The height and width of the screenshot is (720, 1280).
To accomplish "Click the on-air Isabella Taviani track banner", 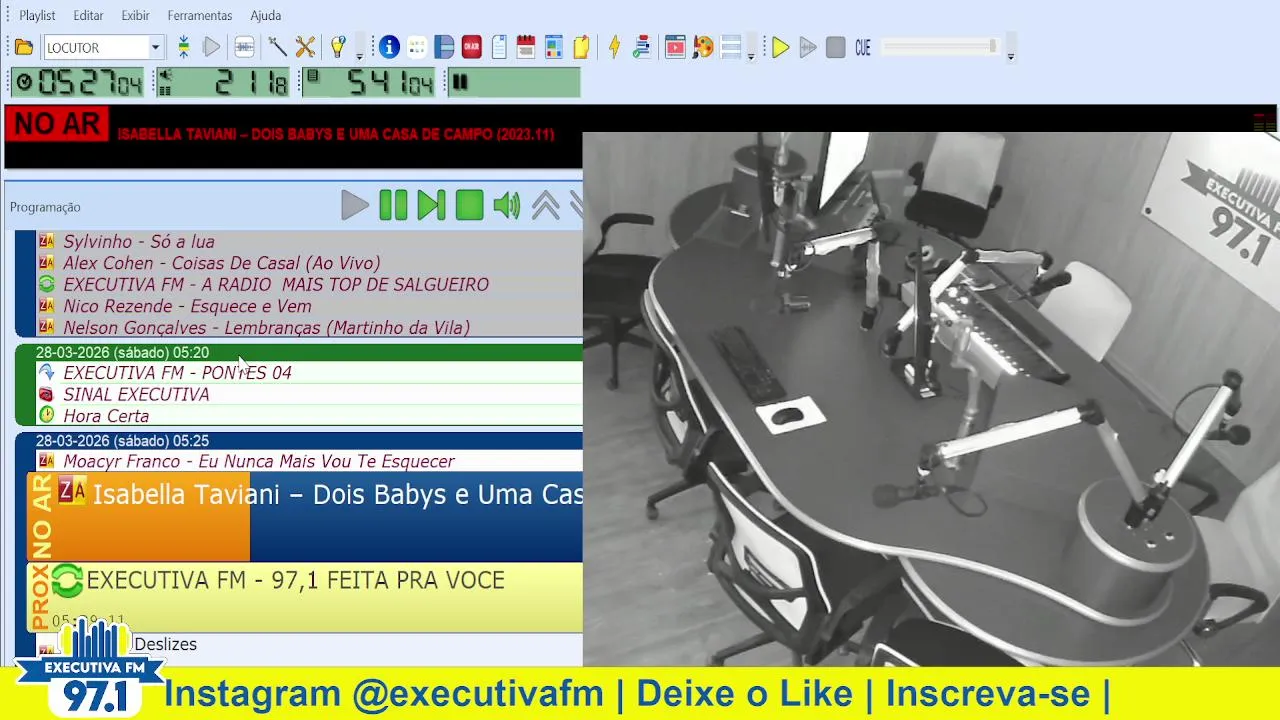I will pos(305,516).
